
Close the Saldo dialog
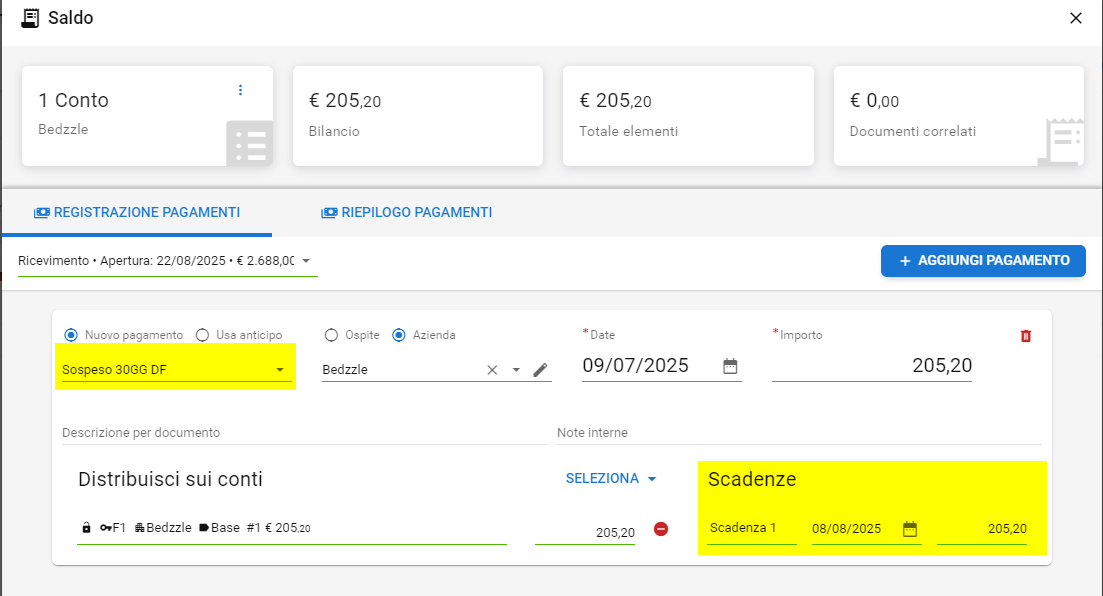tap(1076, 18)
